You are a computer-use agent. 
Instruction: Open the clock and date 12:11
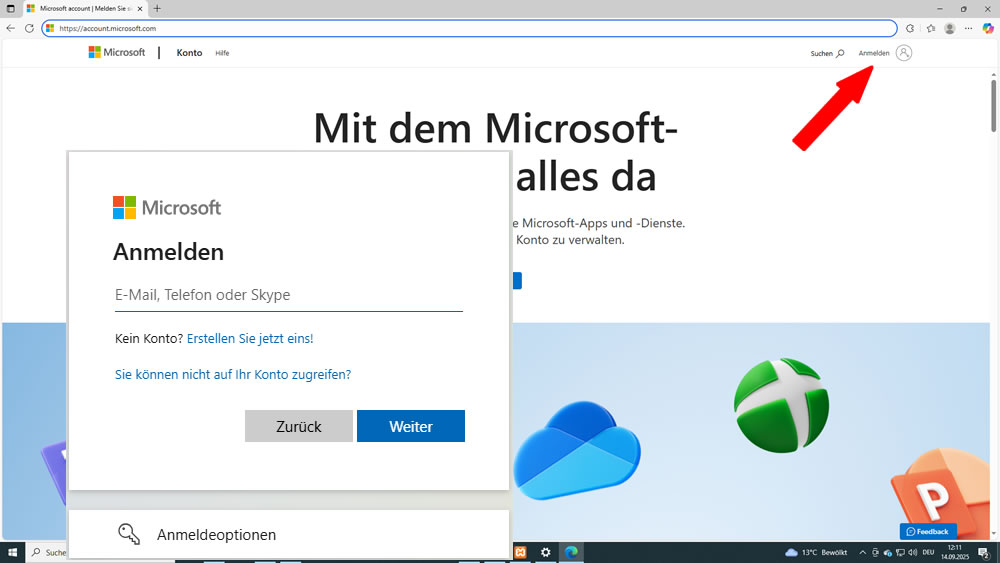[955, 552]
